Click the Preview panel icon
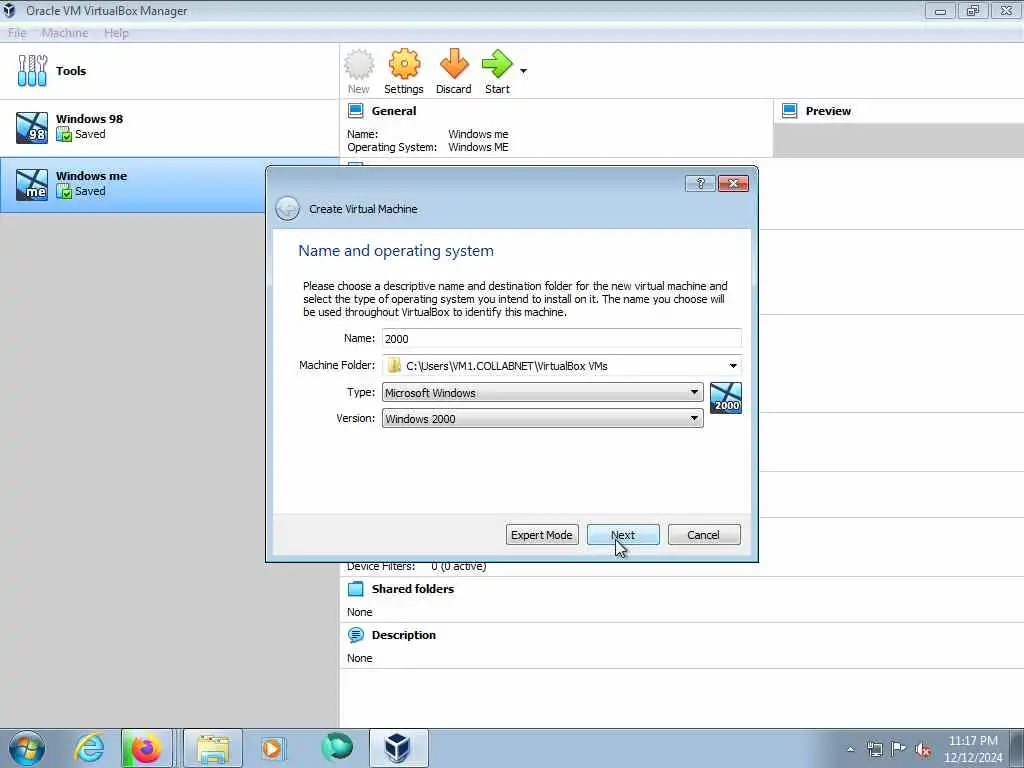Image resolution: width=1024 pixels, height=768 pixels. (x=790, y=111)
